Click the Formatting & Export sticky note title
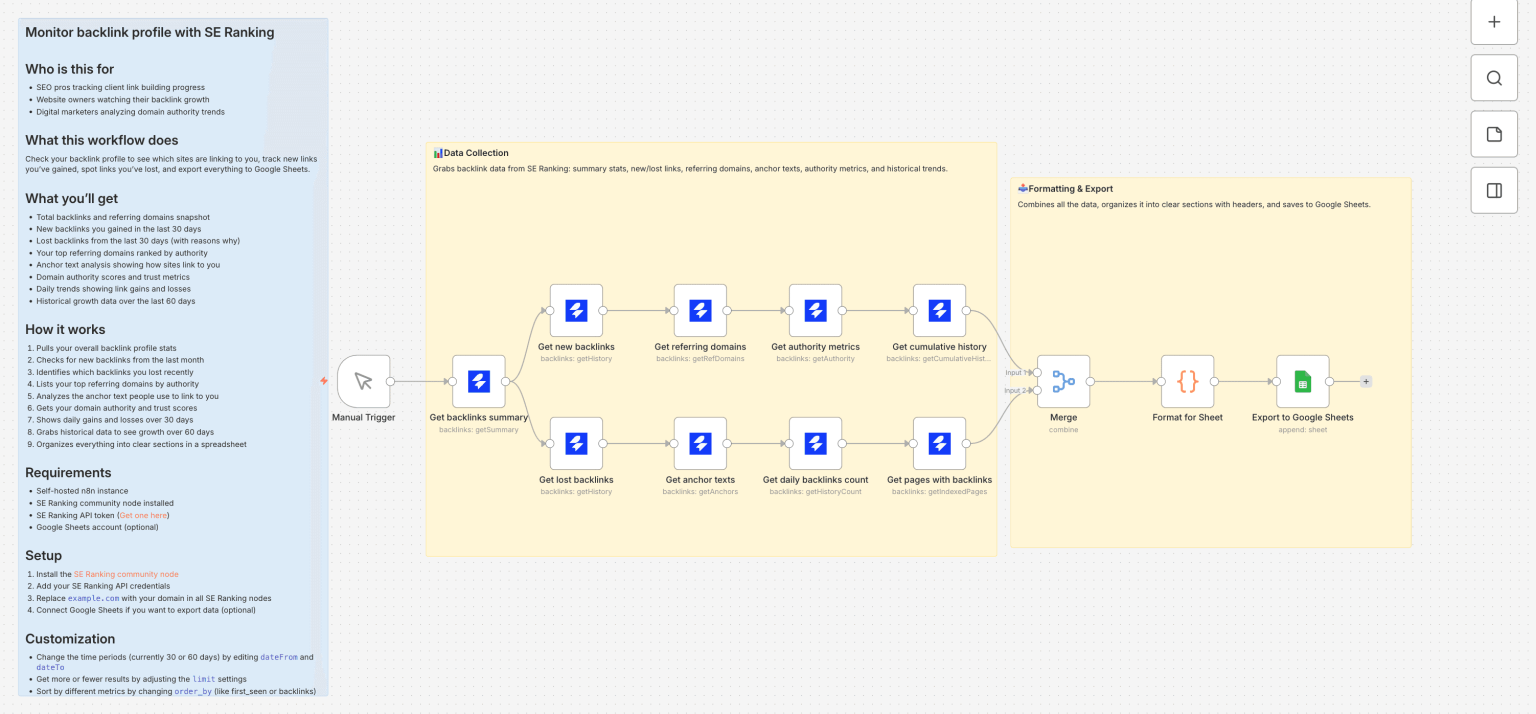1536x714 pixels. (x=1065, y=188)
